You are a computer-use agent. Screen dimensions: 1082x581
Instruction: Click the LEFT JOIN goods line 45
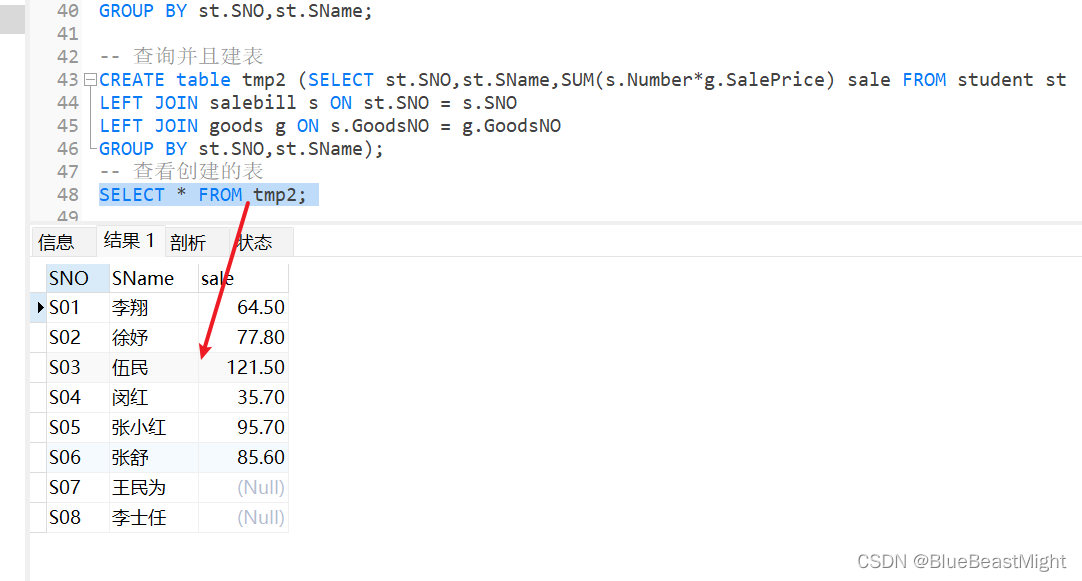pyautogui.click(x=330, y=126)
